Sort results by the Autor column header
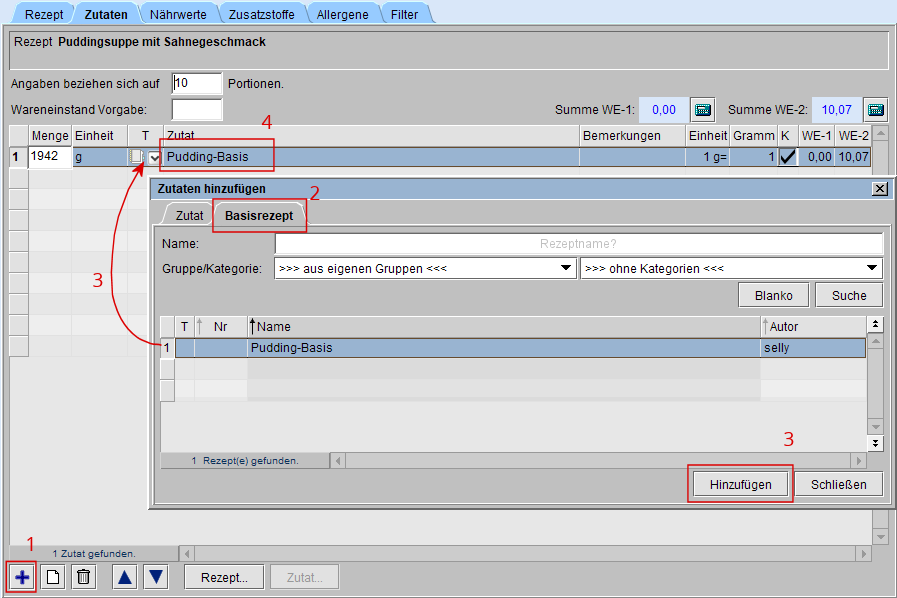The image size is (897, 598). coord(813,327)
